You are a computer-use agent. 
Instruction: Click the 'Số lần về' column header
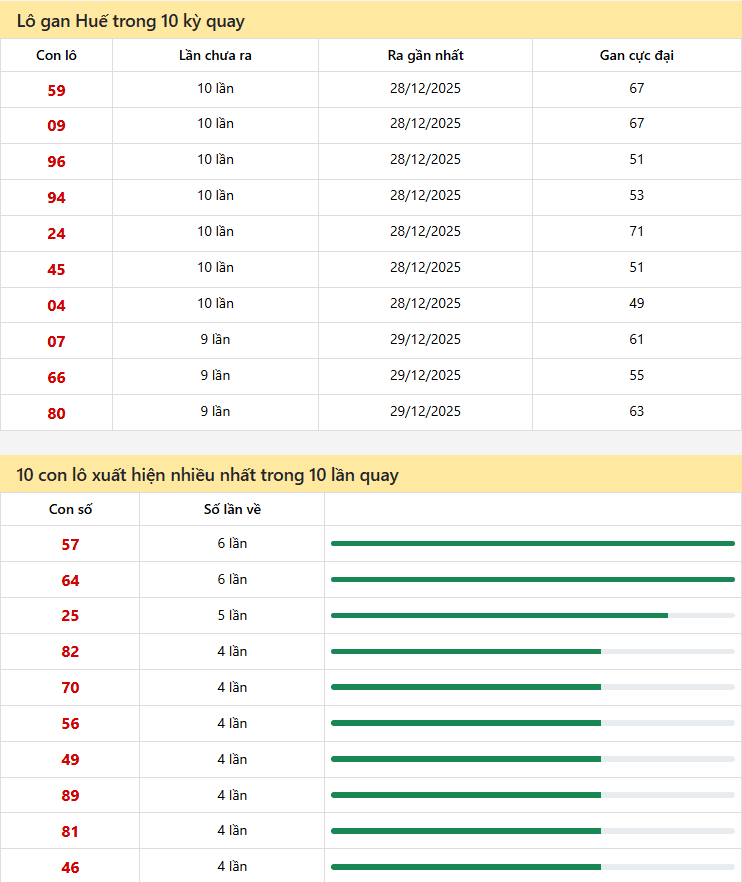[x=232, y=509]
